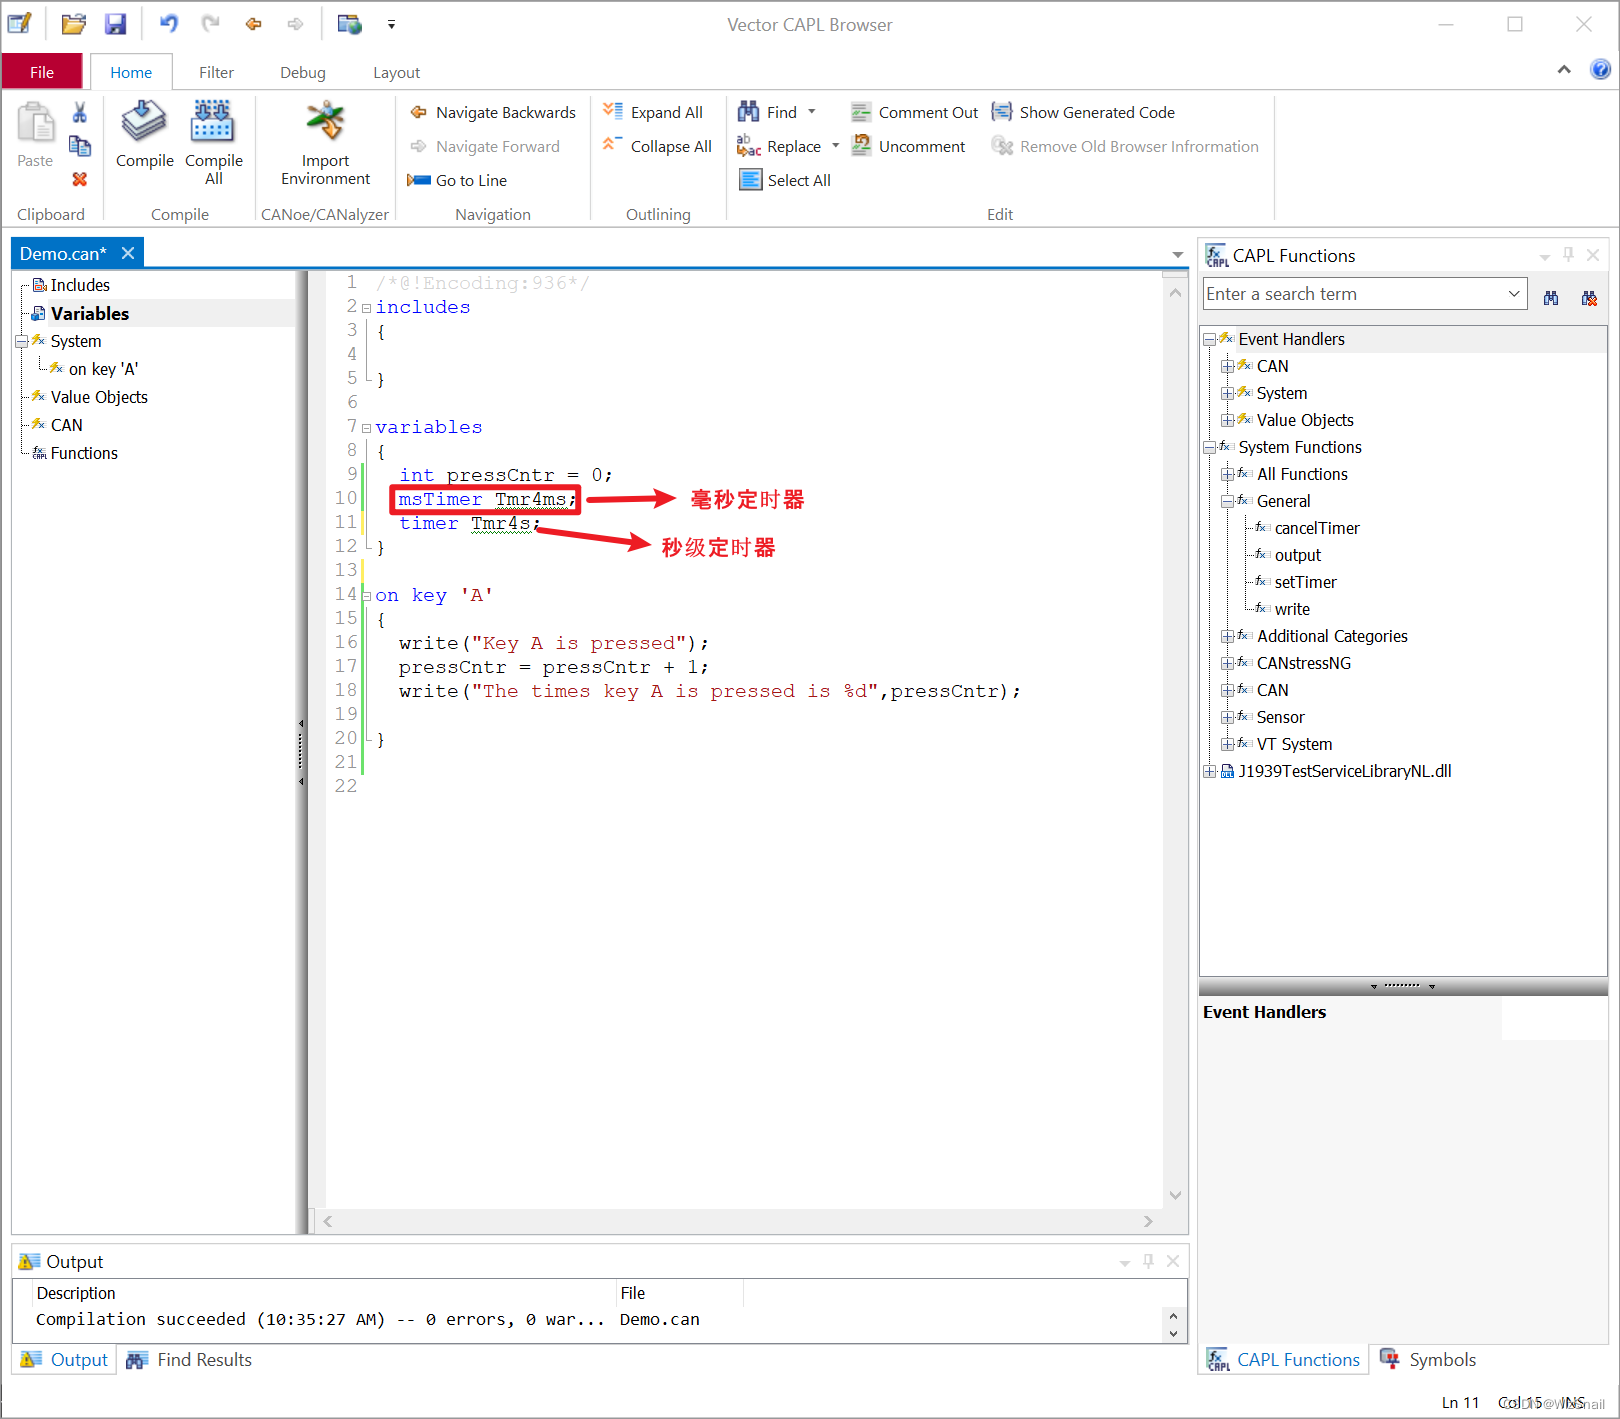Click the code editor vertical scrollbar down arrow

(x=1175, y=1195)
